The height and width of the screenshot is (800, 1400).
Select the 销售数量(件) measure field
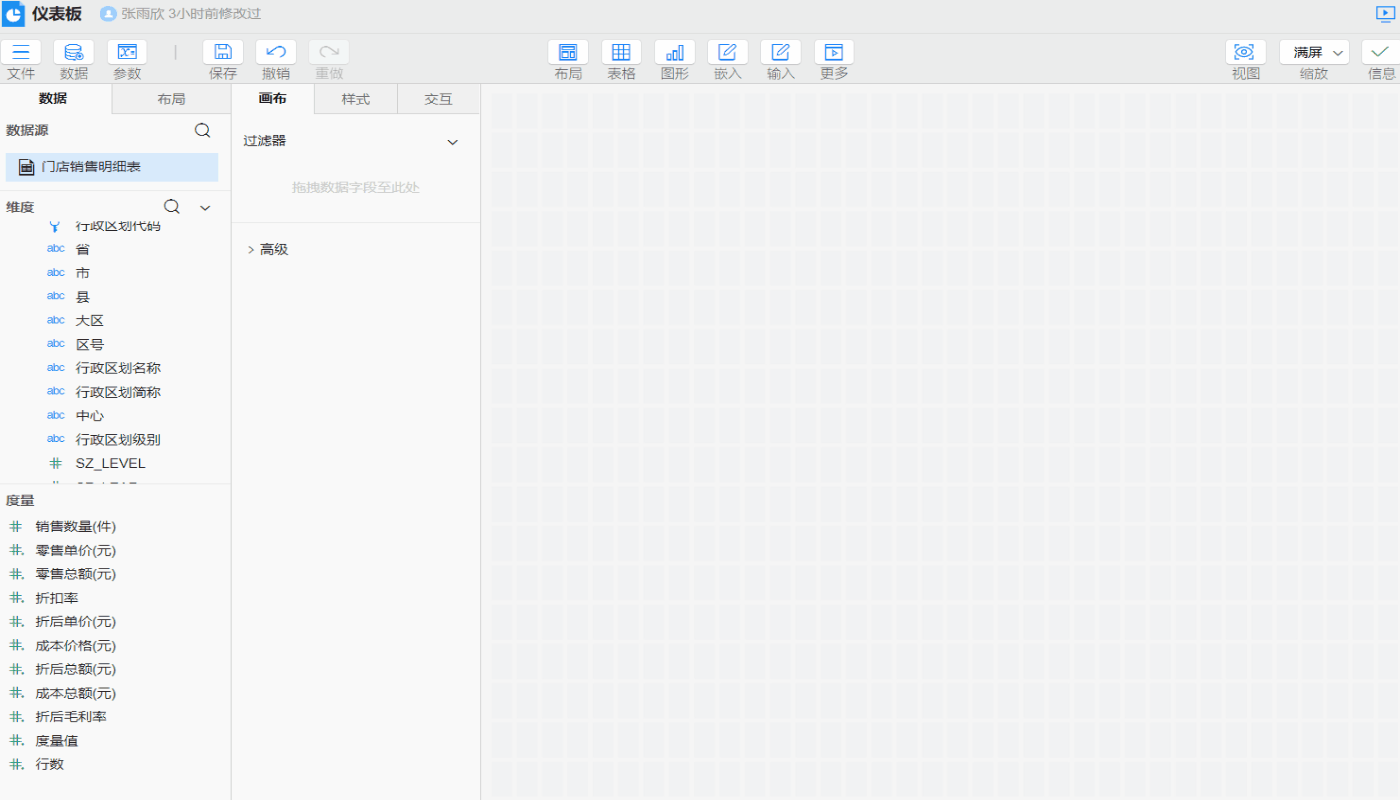76,527
